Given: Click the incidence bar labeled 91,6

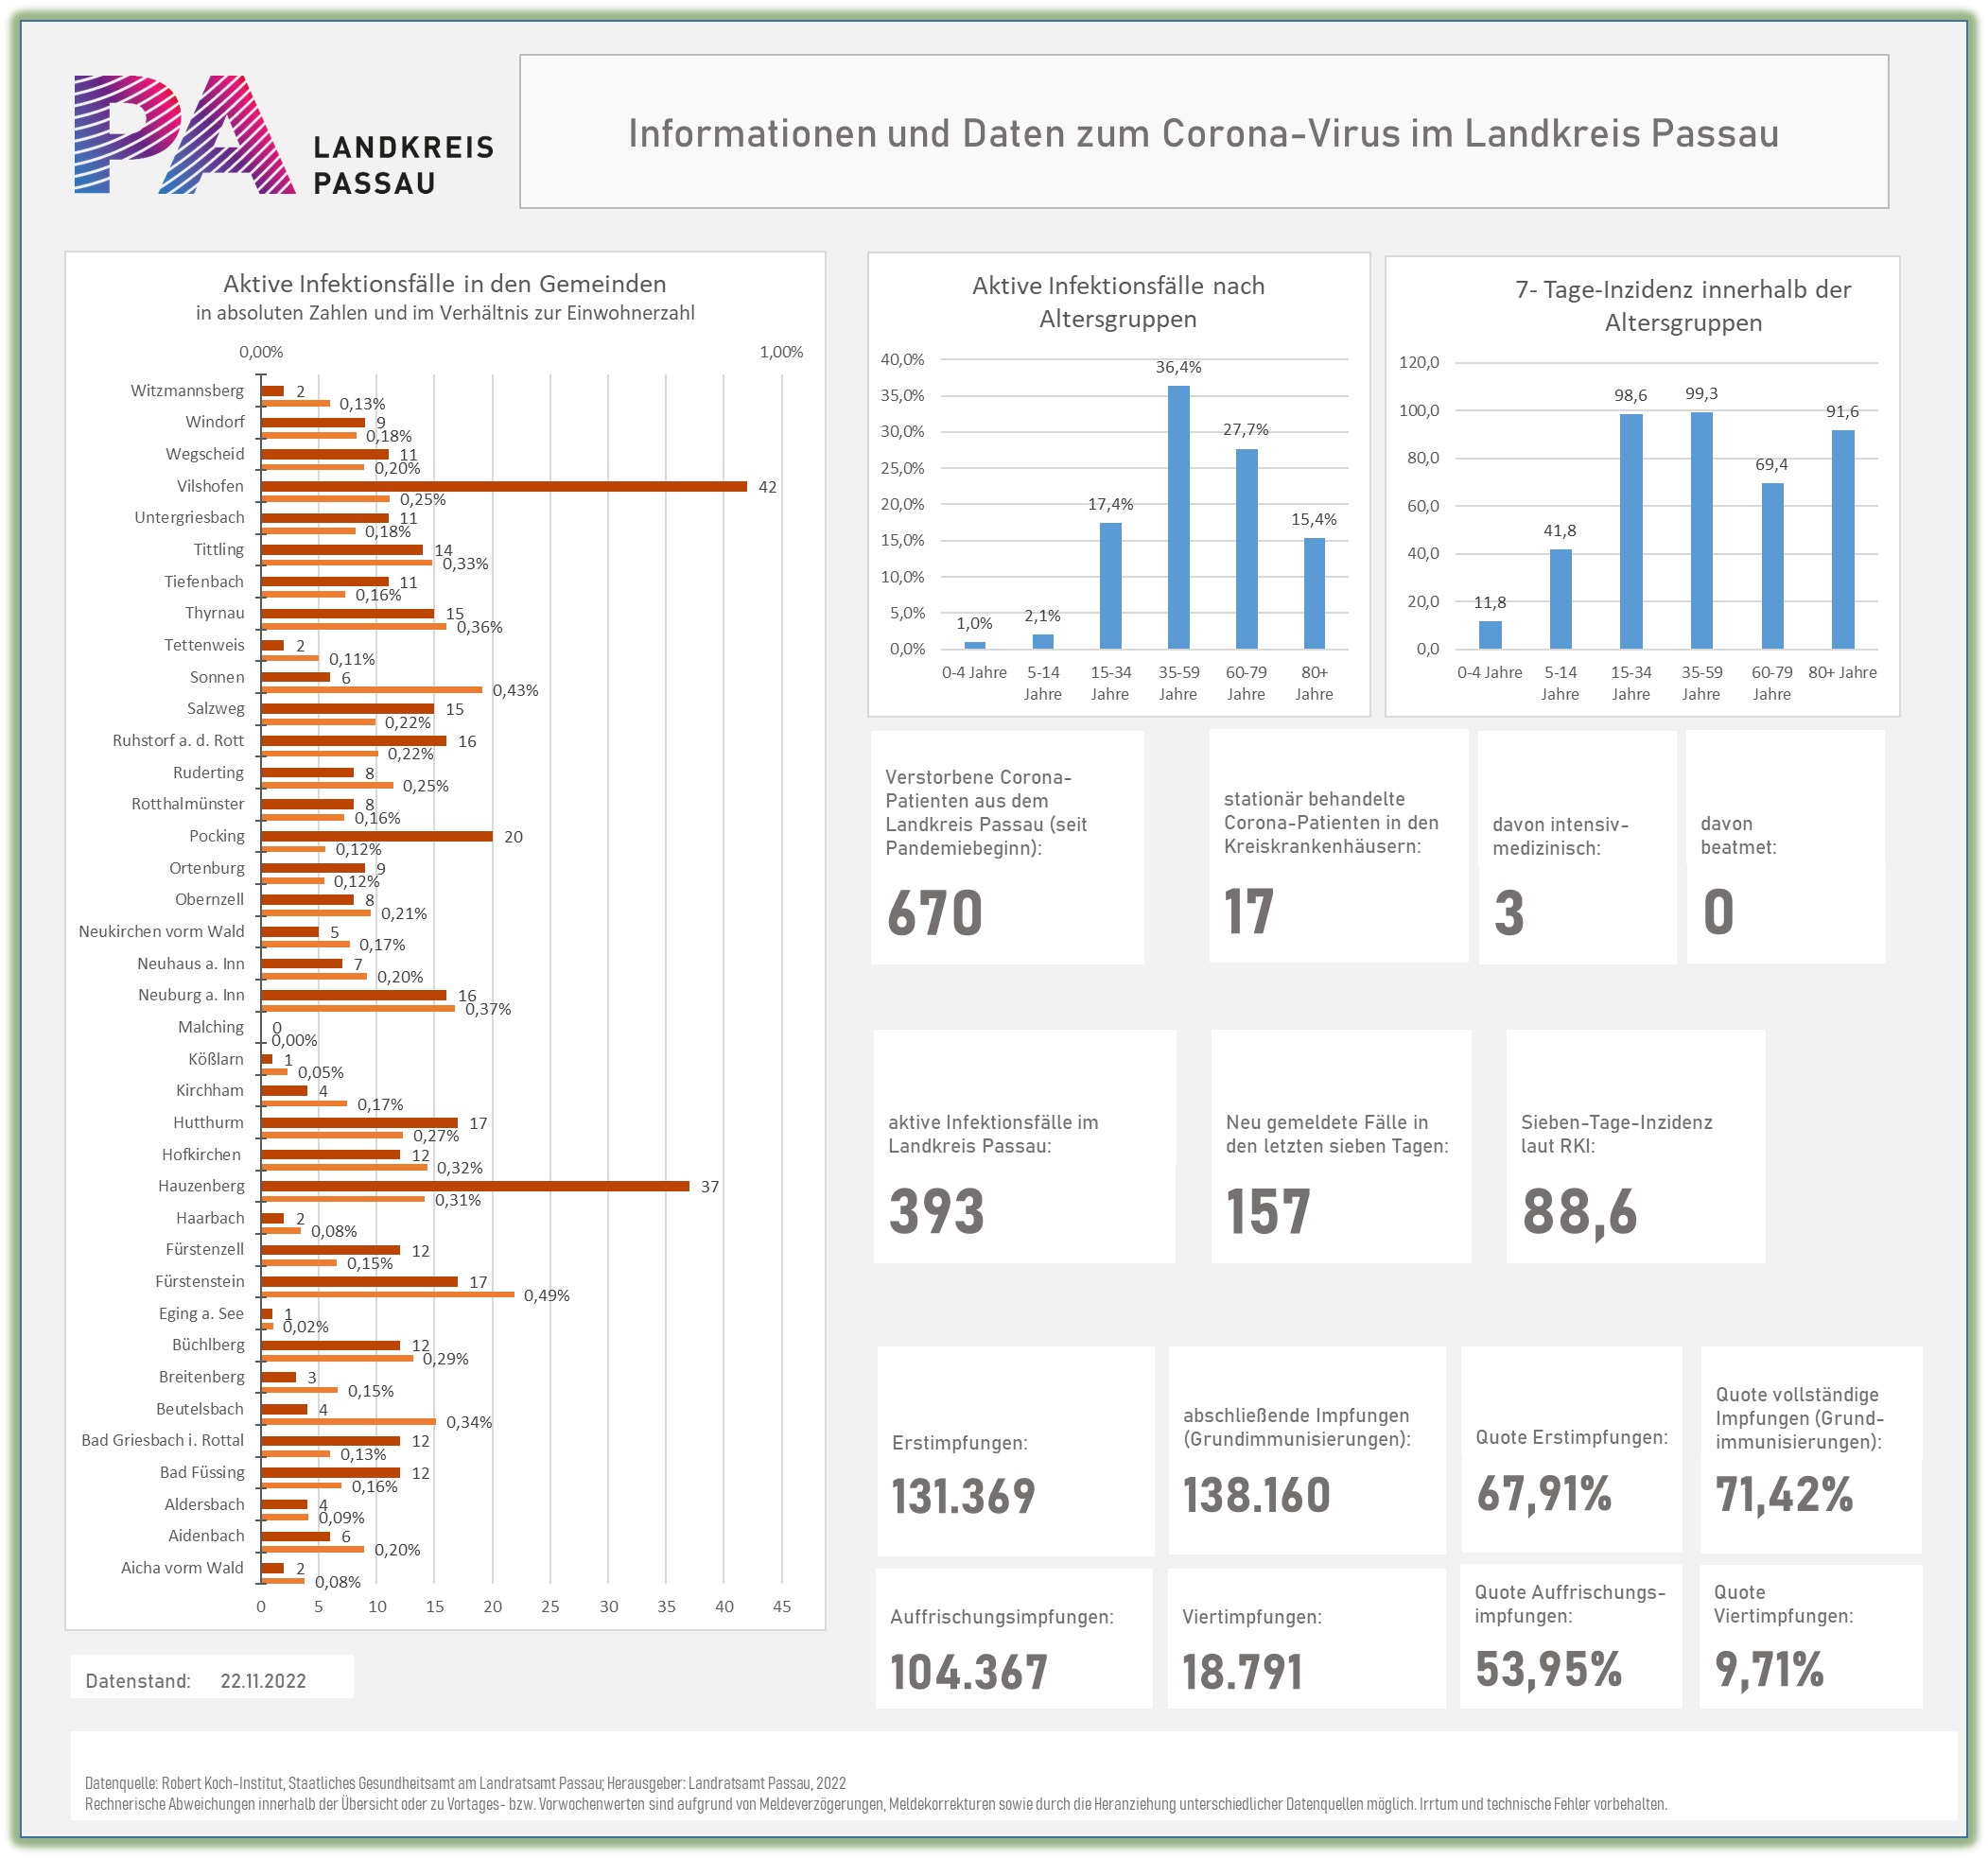Looking at the screenshot, I should click(x=1843, y=540).
